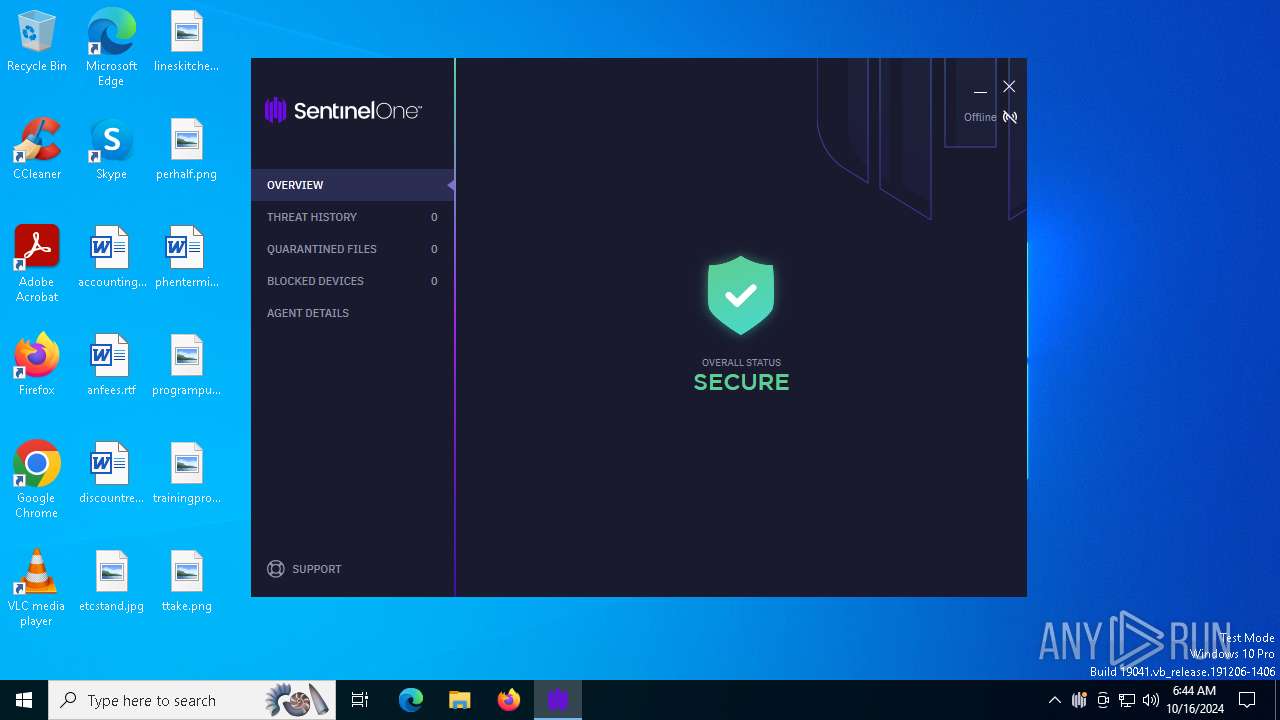
Task: Click the Support lifebuoy icon
Action: point(276,569)
